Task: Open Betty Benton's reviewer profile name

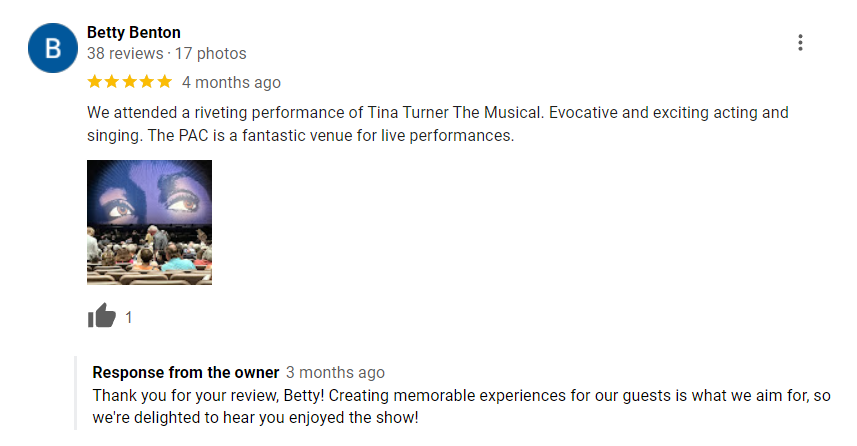Action: click(x=134, y=32)
